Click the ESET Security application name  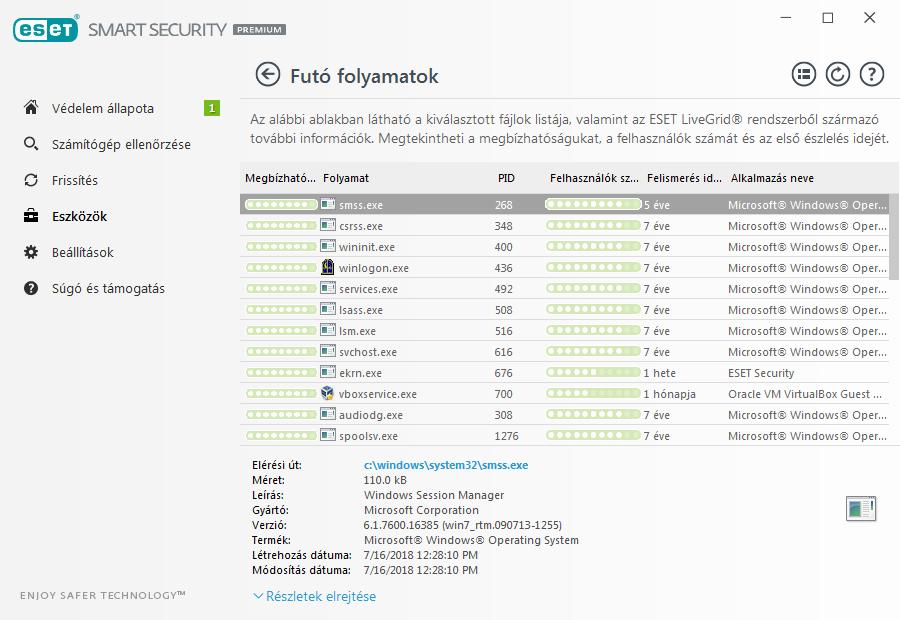[761, 373]
